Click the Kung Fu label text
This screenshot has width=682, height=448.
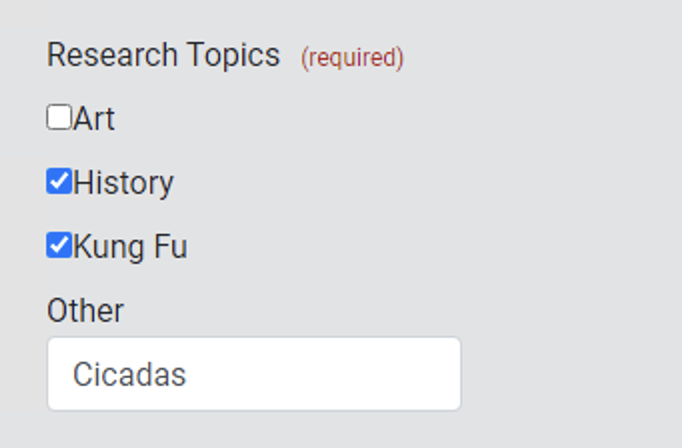pos(130,246)
